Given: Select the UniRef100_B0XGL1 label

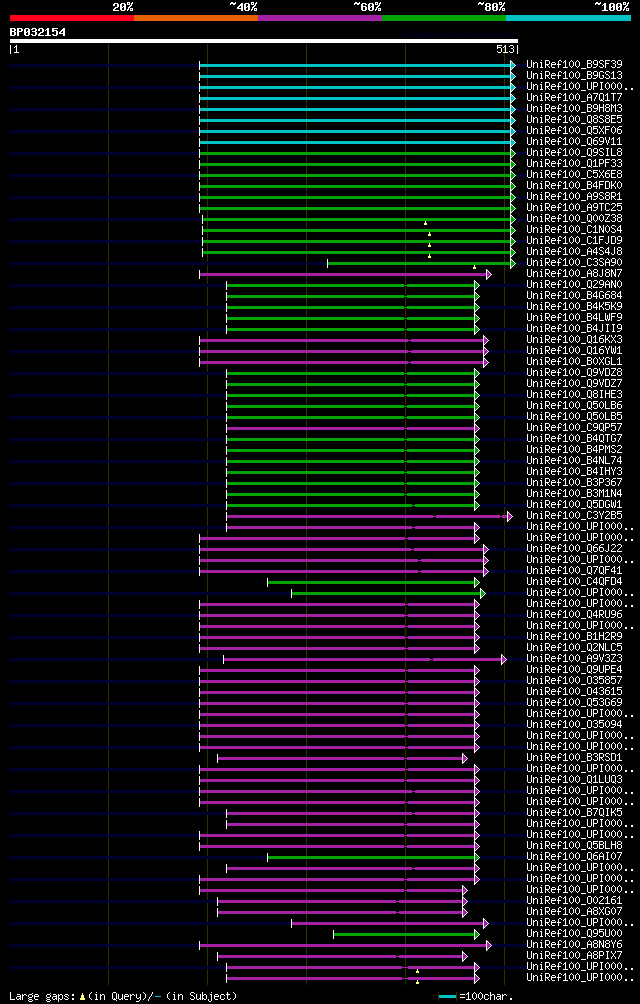Looking at the screenshot, I should [x=574, y=361].
